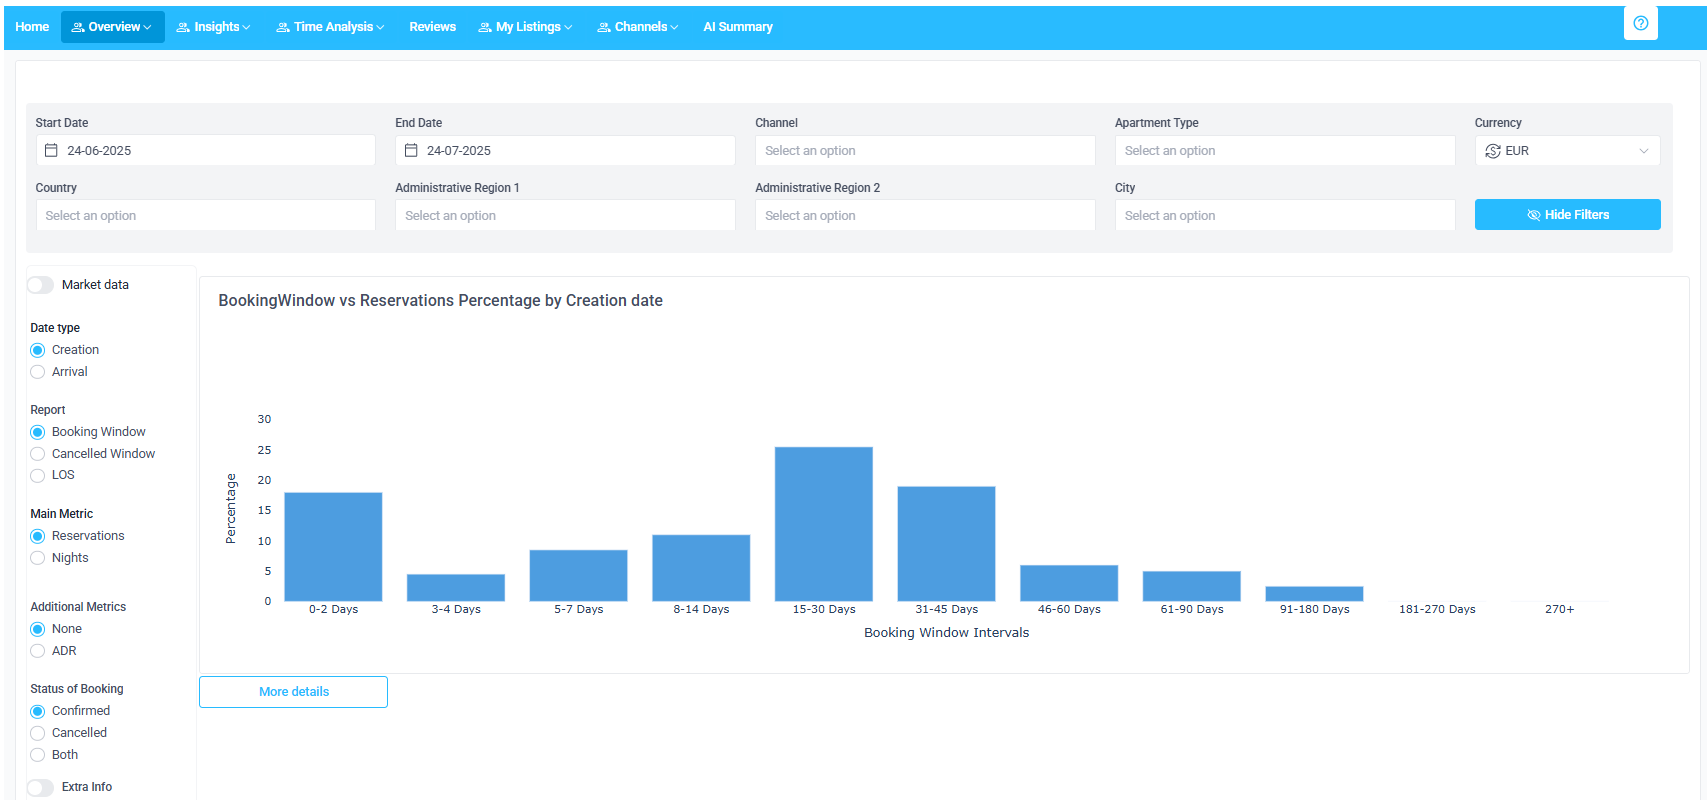The image size is (1707, 800).
Task: Open the Channel filter dropdown
Action: tap(924, 151)
